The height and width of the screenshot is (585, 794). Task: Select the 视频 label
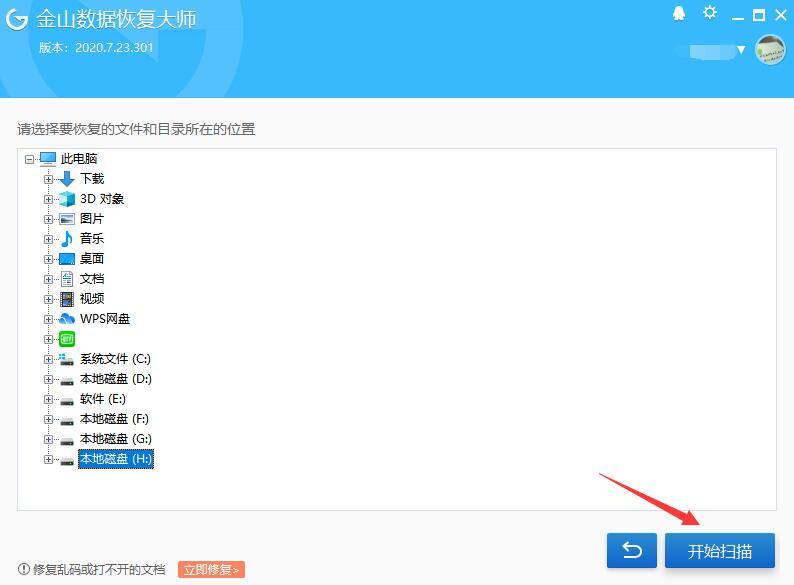tap(92, 299)
